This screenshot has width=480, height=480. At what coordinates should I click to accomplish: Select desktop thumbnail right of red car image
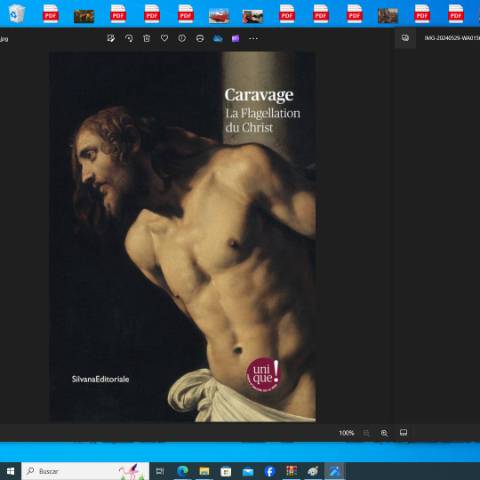253,16
